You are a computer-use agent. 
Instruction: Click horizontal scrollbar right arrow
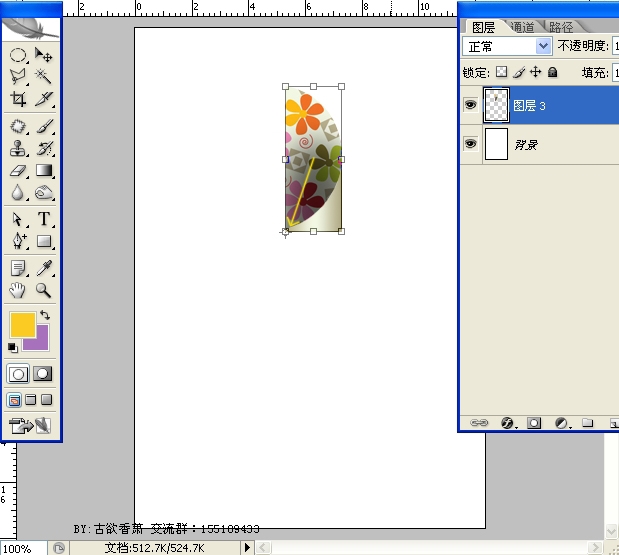click(x=595, y=548)
